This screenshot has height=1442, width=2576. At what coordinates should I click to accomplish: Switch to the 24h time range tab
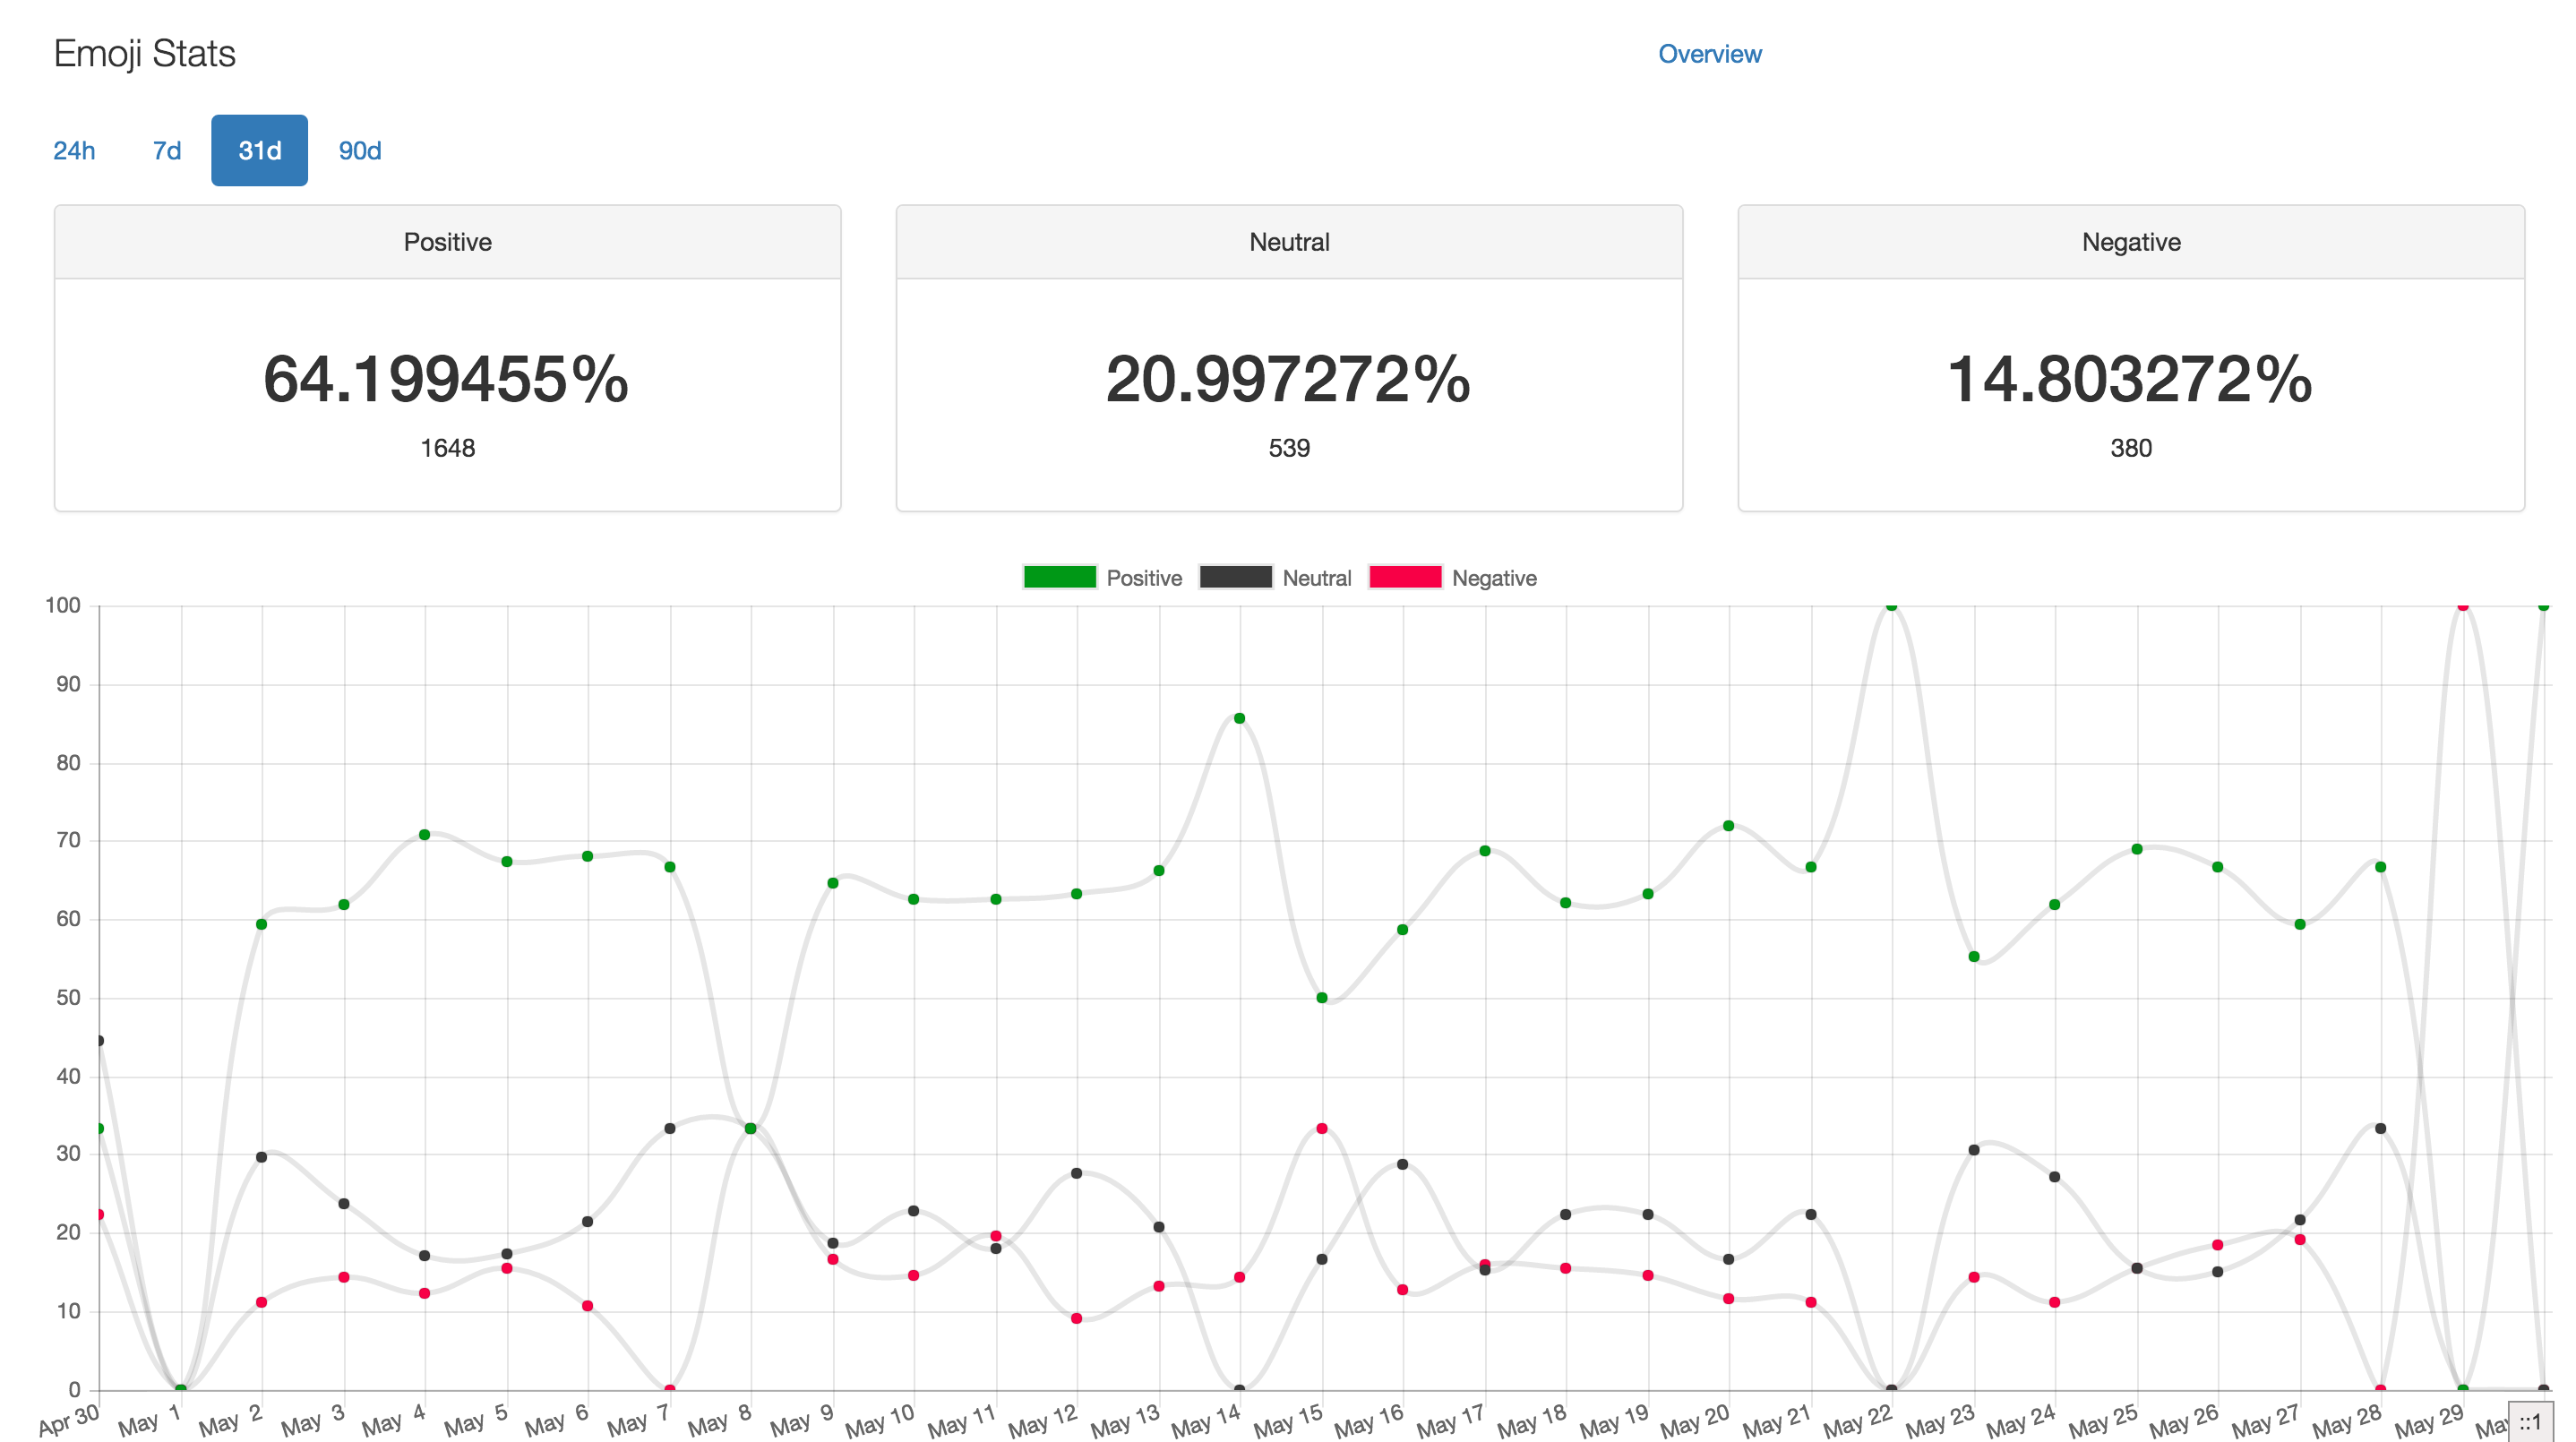[x=74, y=151]
